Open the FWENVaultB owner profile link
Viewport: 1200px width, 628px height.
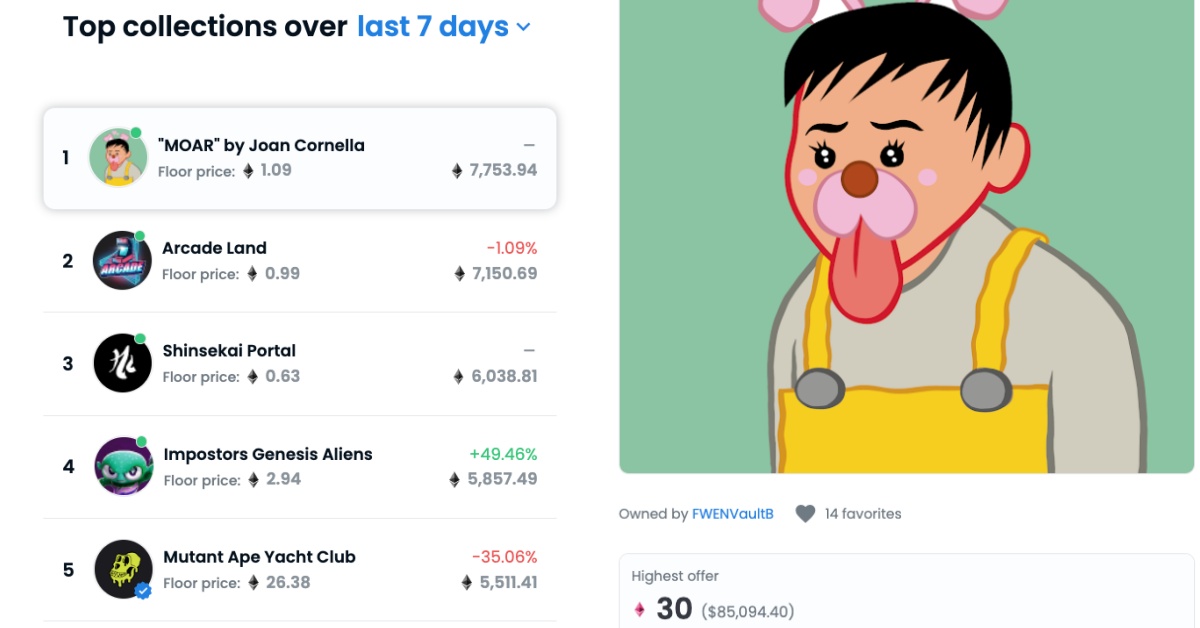click(x=732, y=514)
